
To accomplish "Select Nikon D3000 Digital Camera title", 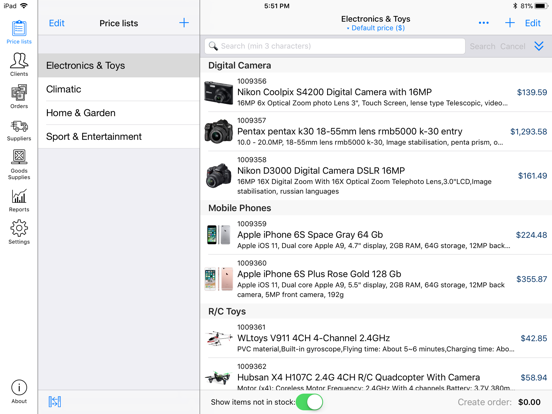I will point(321,170).
